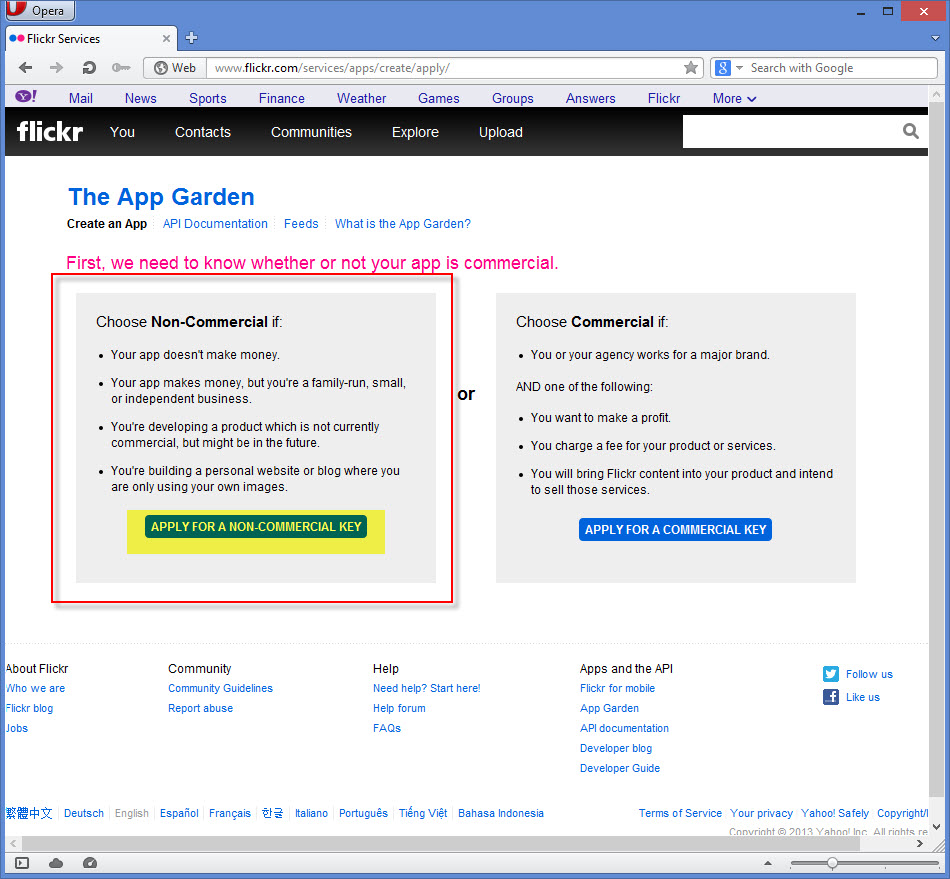Click the Facebook Like us icon
950x879 pixels.
tap(831, 697)
